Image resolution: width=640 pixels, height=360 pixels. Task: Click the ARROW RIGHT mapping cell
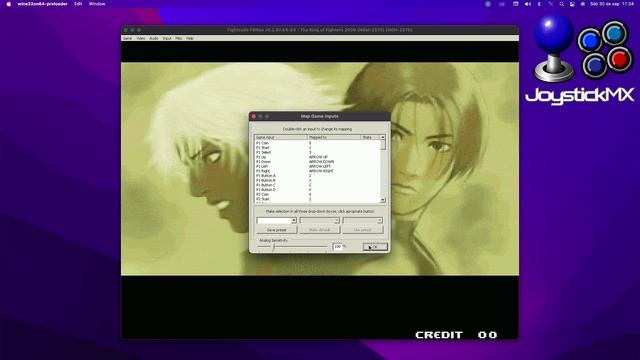click(x=321, y=171)
